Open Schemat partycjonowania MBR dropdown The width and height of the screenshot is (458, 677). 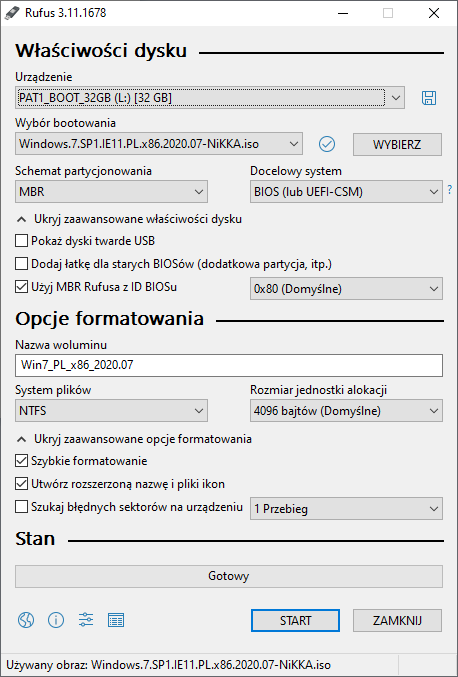point(111,191)
